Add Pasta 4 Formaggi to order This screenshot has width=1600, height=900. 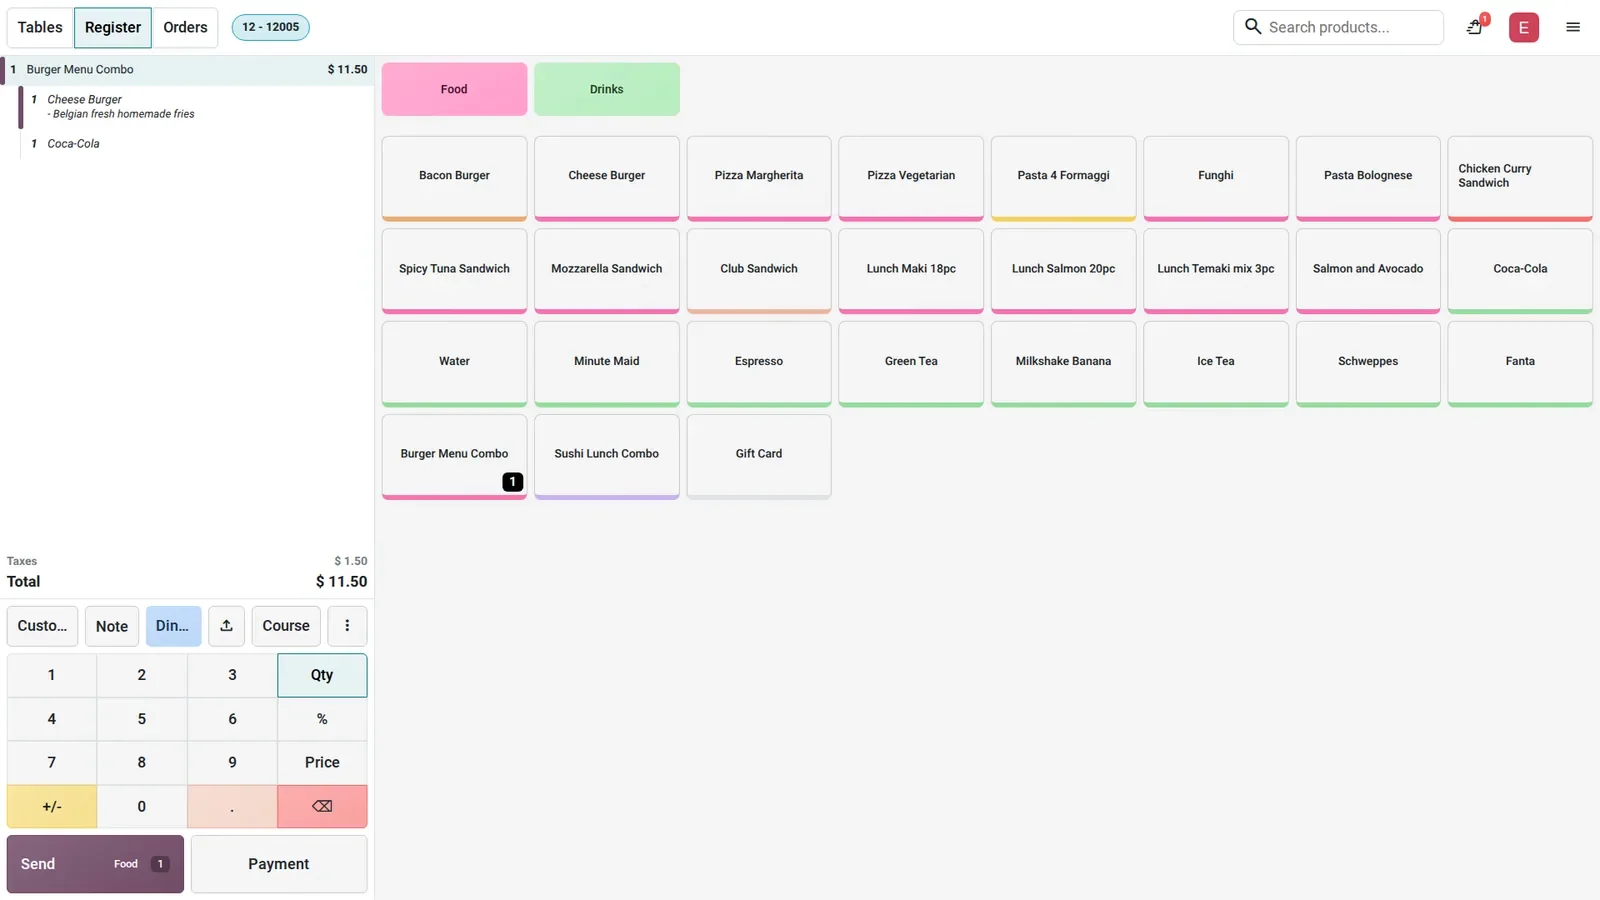(1063, 178)
